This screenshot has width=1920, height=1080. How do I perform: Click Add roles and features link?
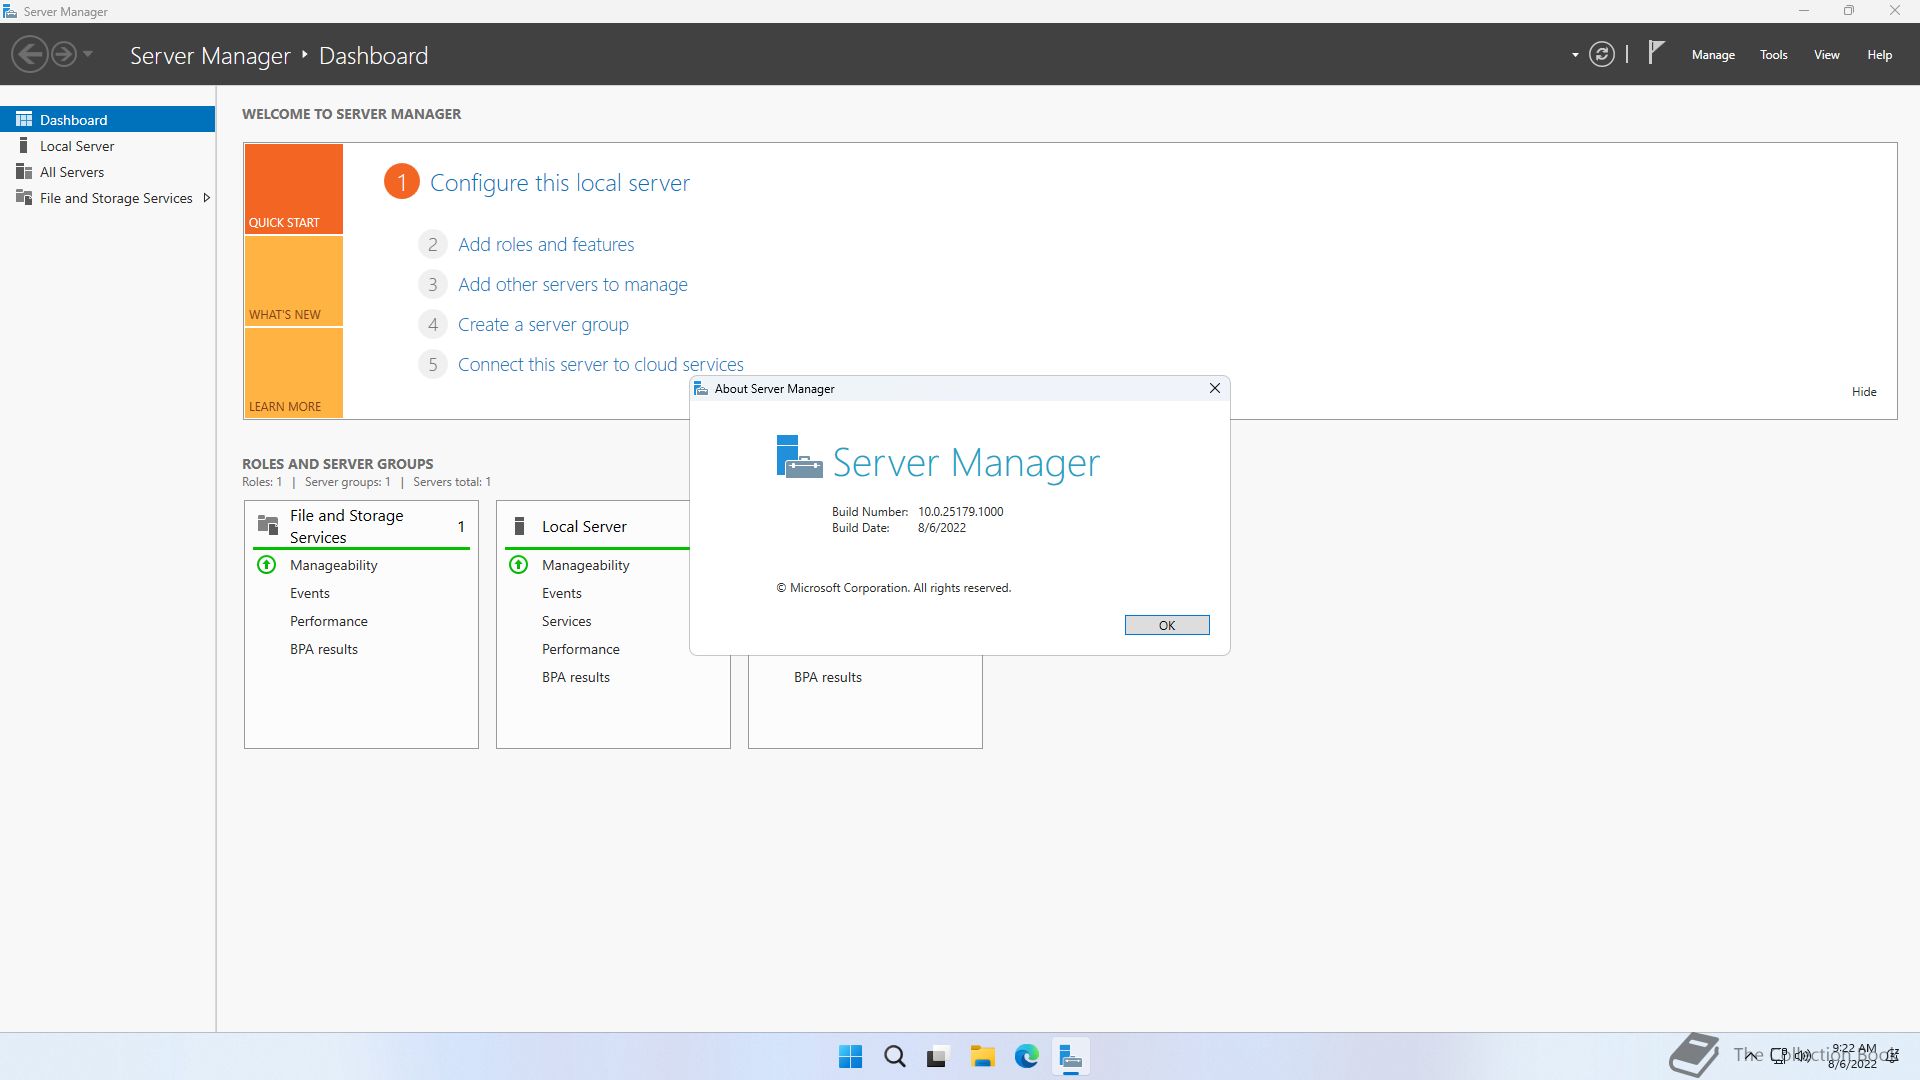(x=546, y=244)
